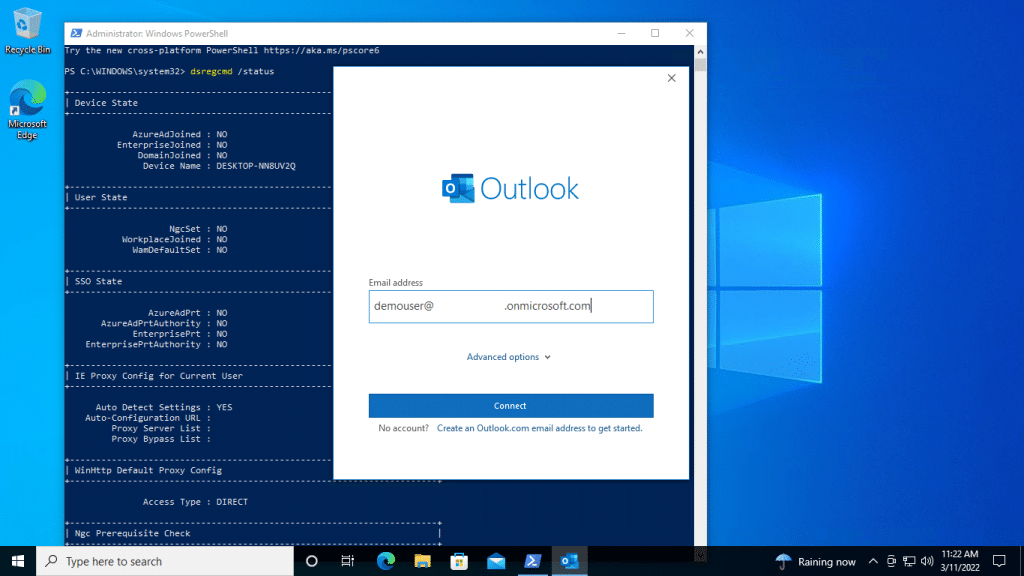Screen dimensions: 1024x576
Task: Click the Cortana circle icon
Action: click(312, 561)
